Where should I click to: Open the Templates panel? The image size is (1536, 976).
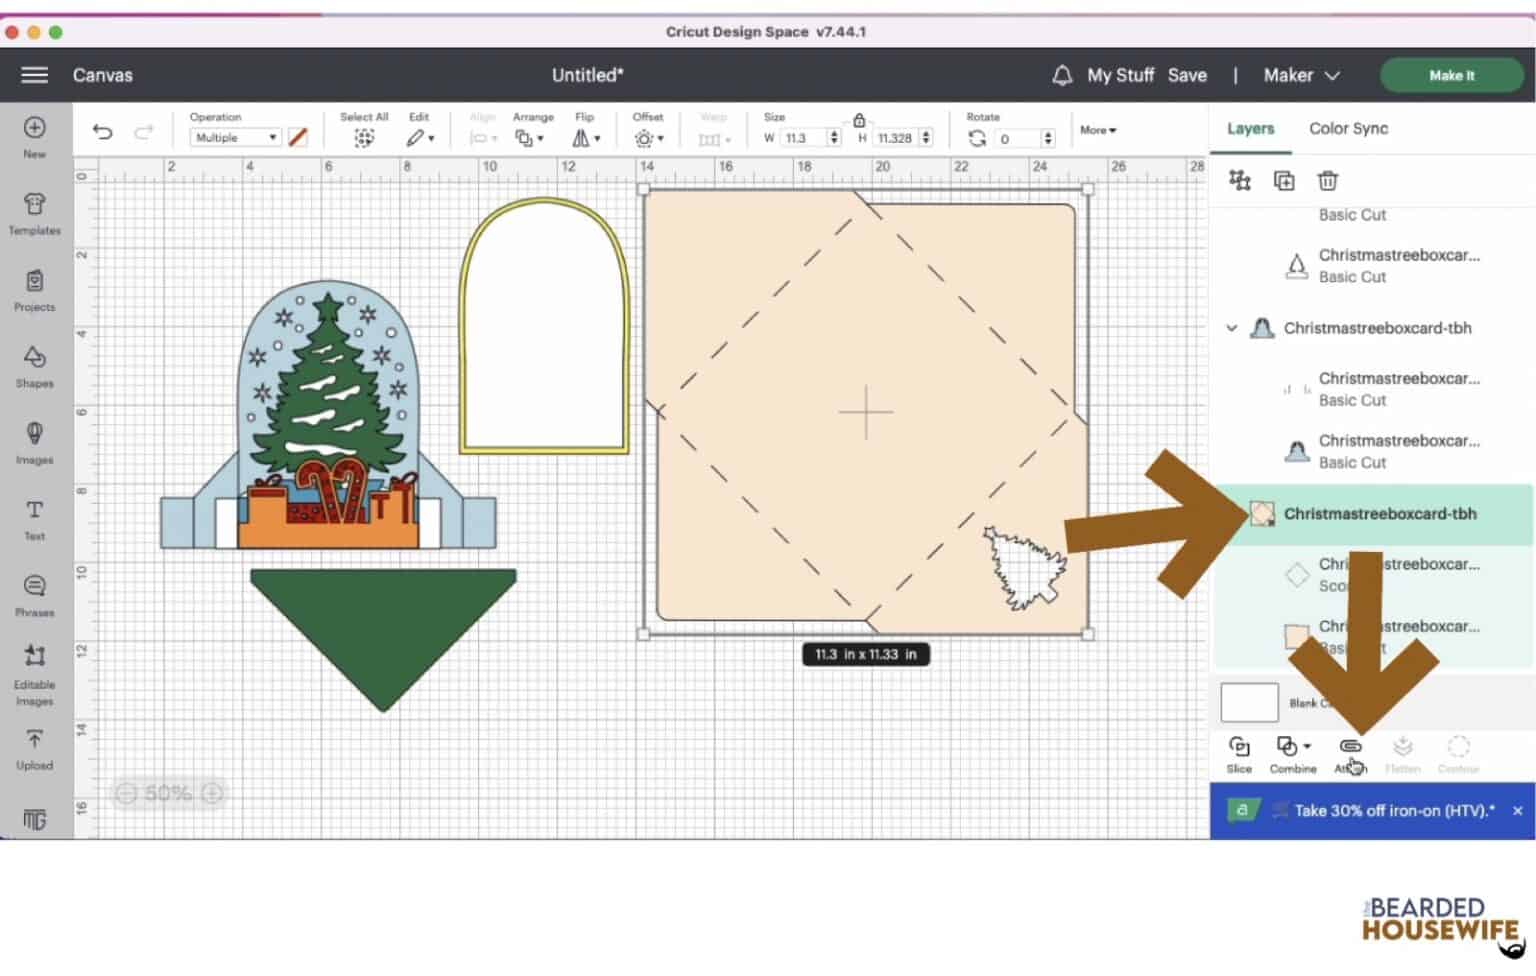click(x=34, y=213)
